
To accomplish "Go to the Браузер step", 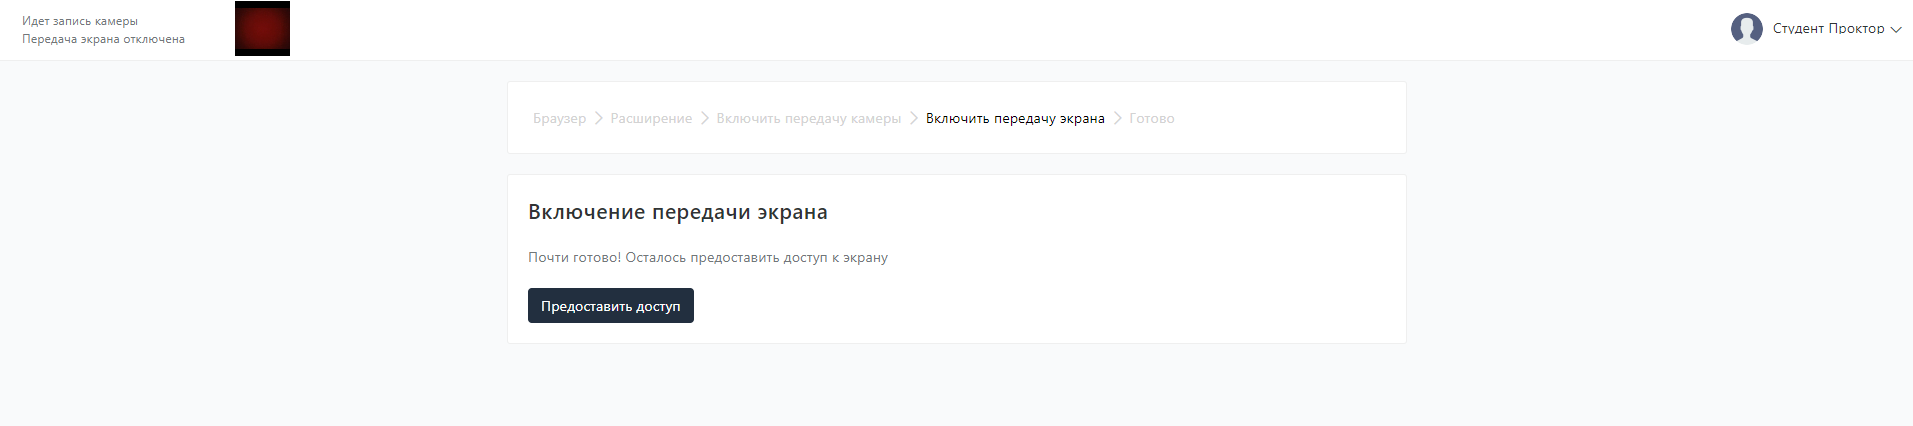I will [559, 118].
